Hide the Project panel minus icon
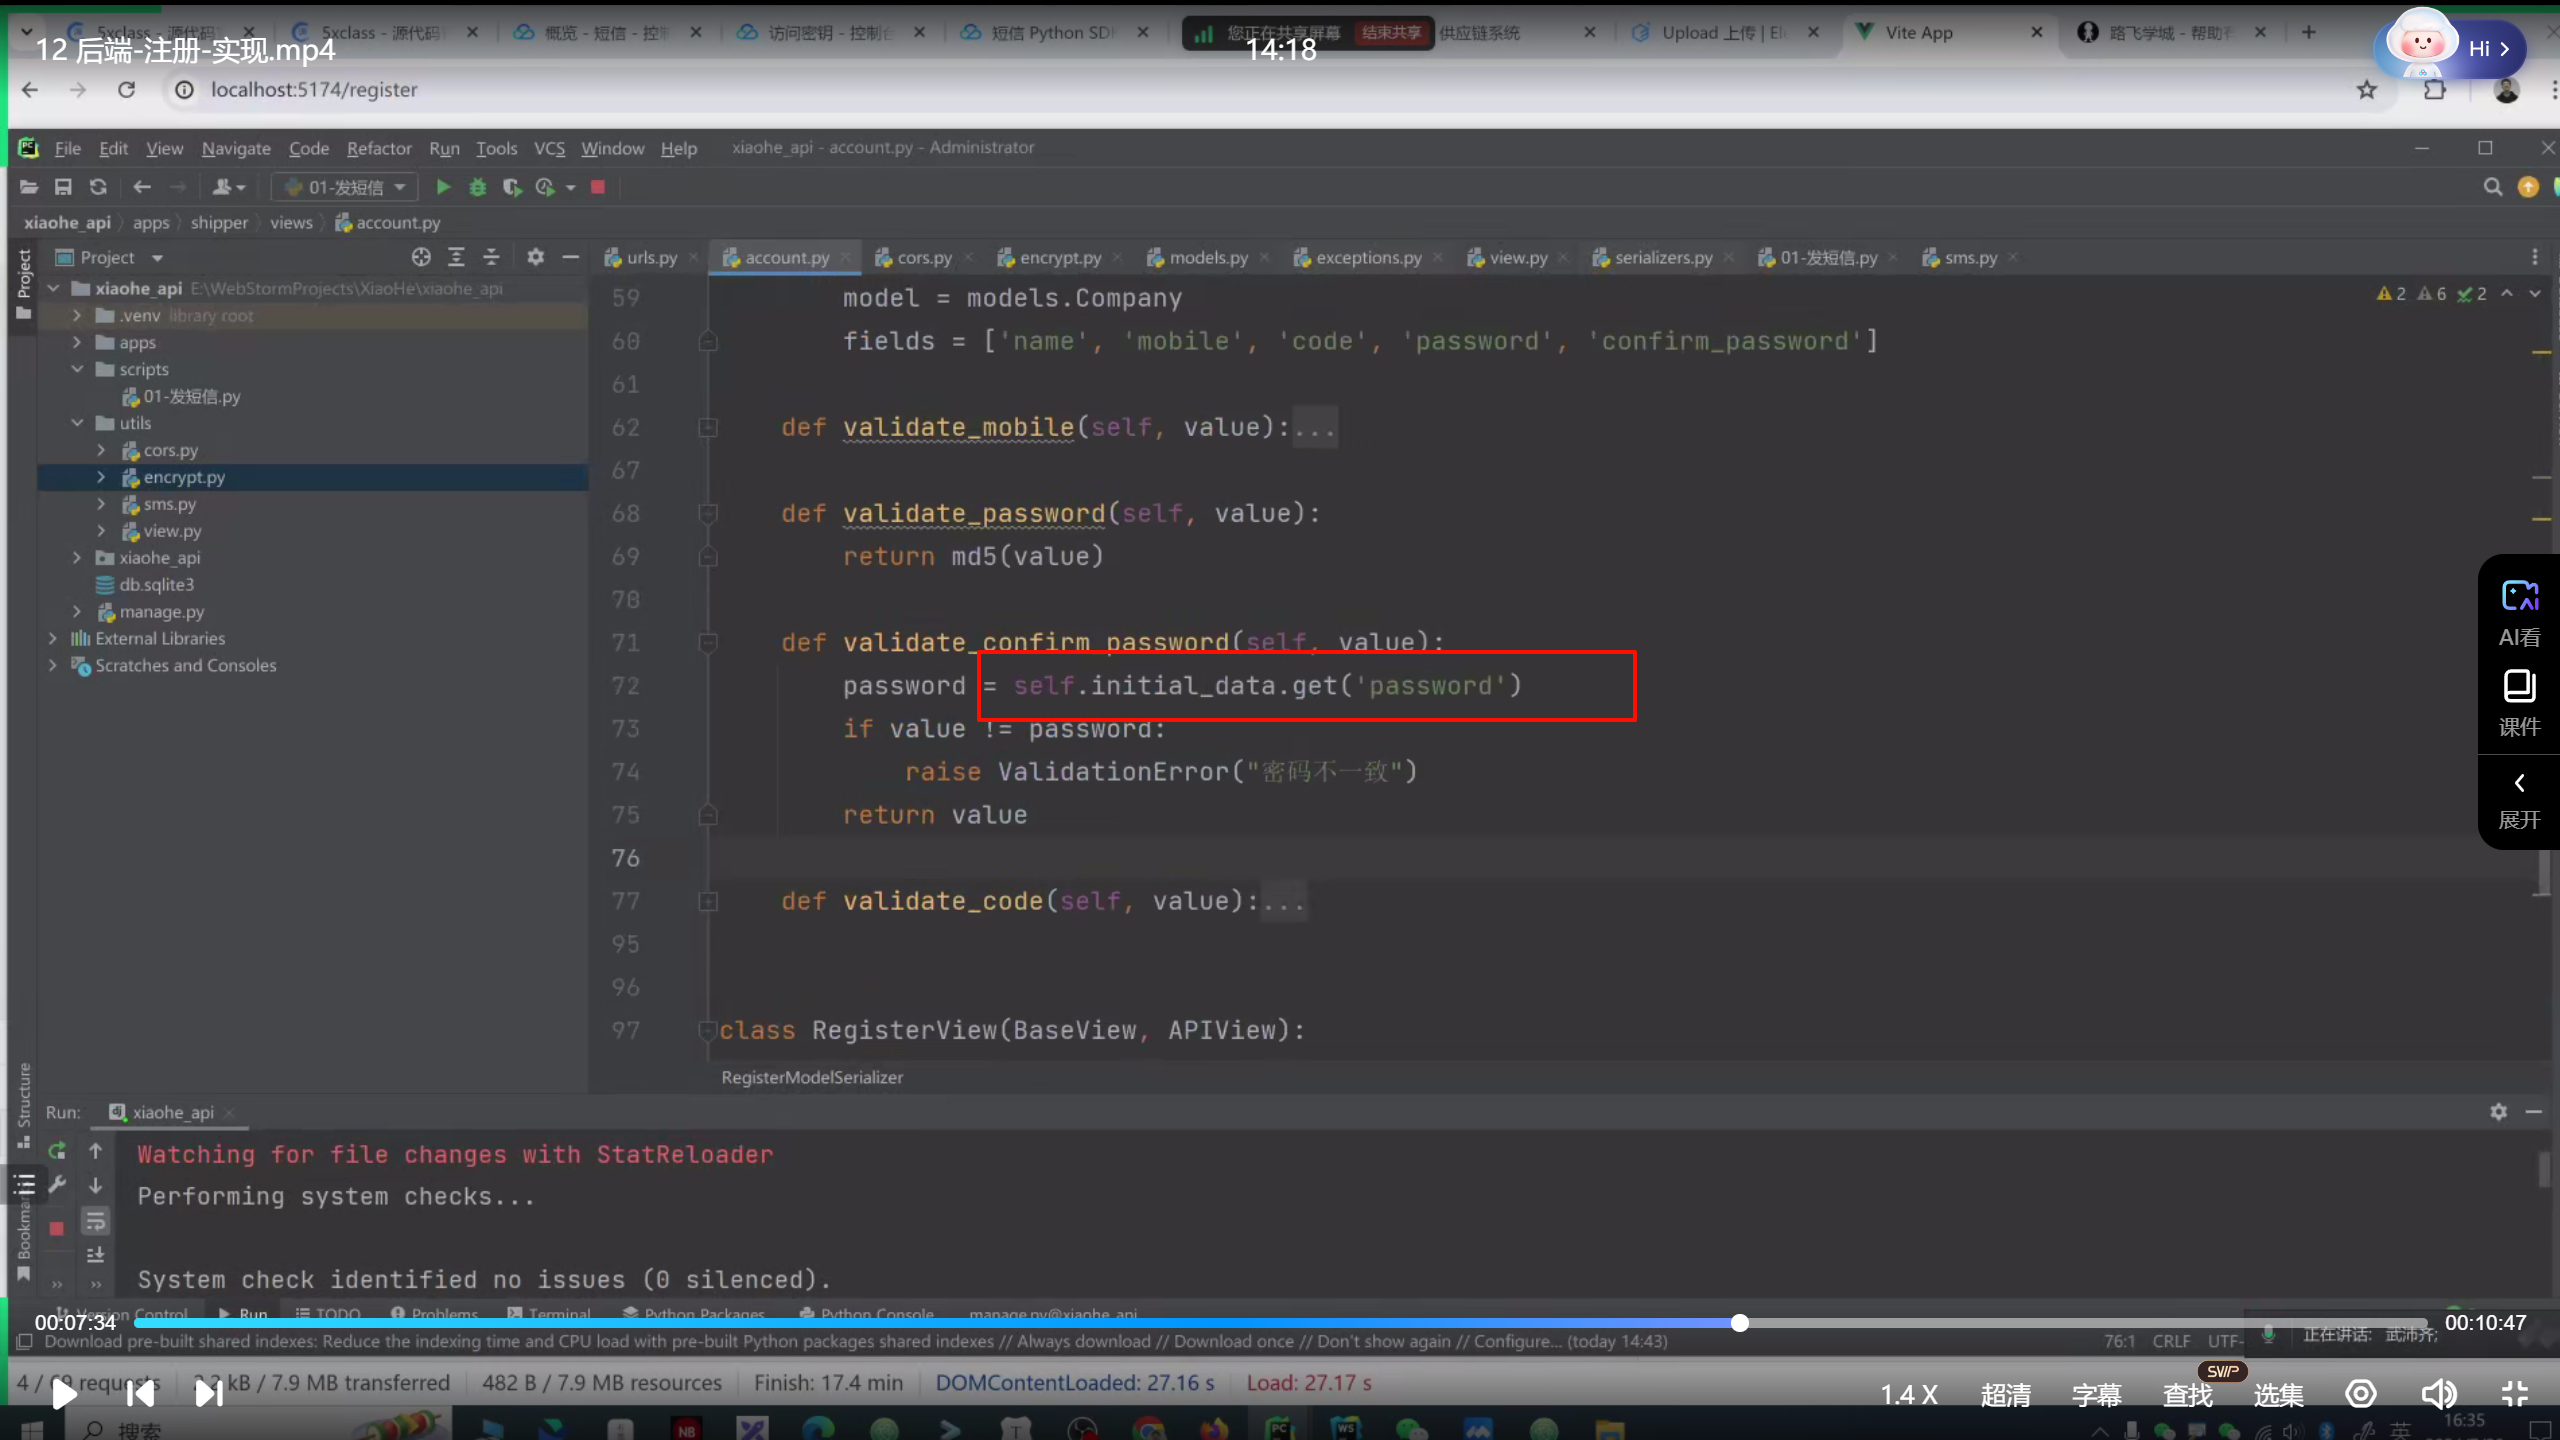The width and height of the screenshot is (2560, 1440). [x=571, y=257]
